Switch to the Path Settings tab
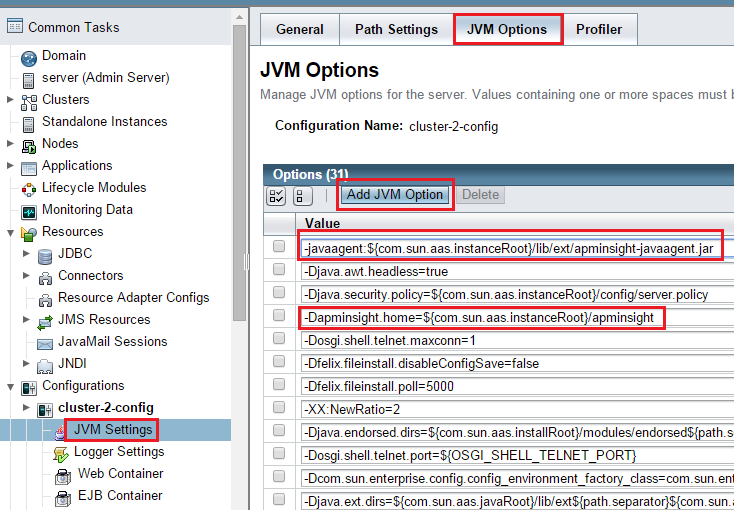The image size is (734, 510). (396, 29)
